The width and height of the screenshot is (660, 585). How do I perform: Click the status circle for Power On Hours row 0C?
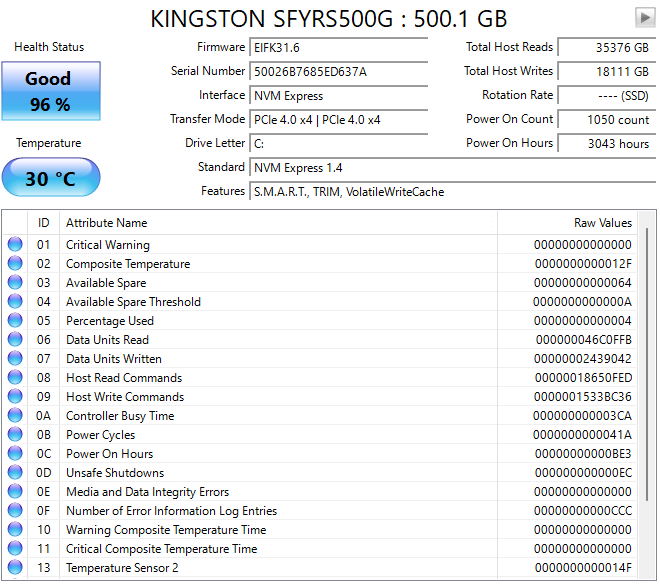[x=15, y=454]
